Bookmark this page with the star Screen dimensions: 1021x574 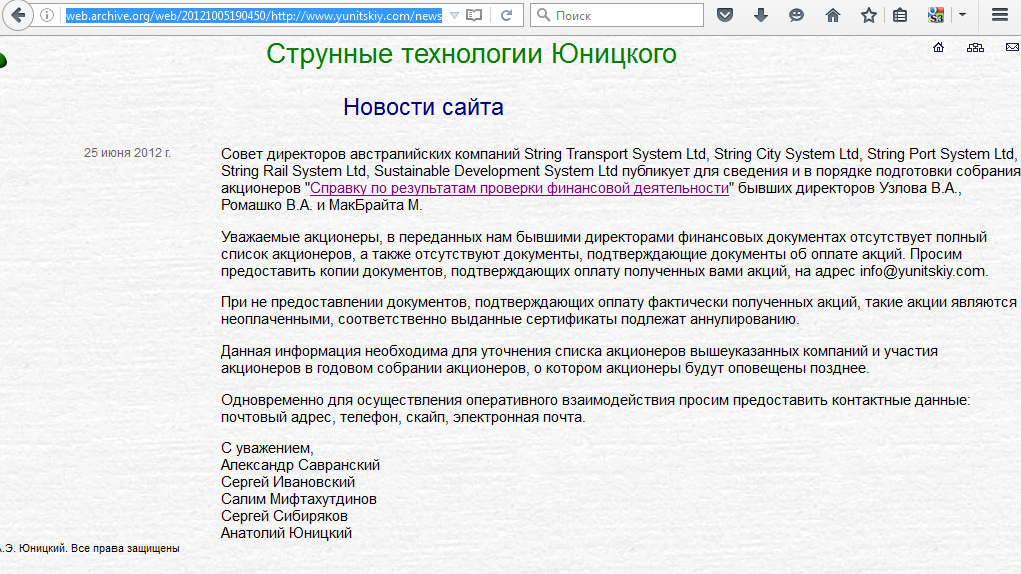point(868,16)
